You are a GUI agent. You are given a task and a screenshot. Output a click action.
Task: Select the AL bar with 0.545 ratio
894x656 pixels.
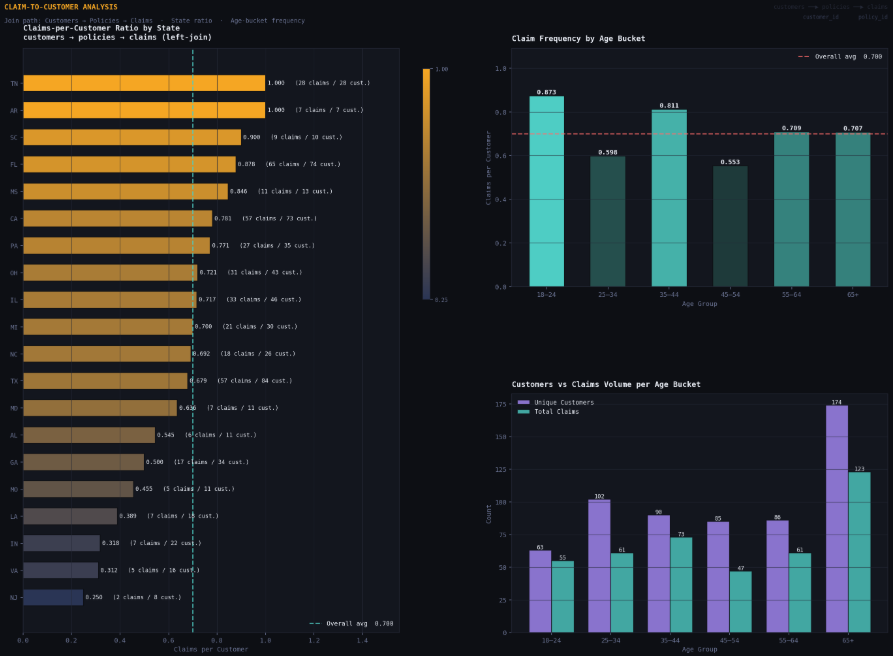(89, 435)
